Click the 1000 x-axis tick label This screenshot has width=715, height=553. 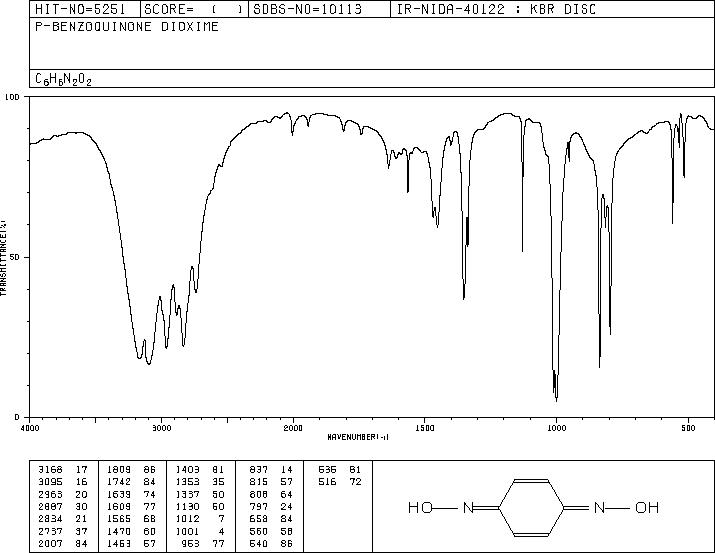(556, 428)
